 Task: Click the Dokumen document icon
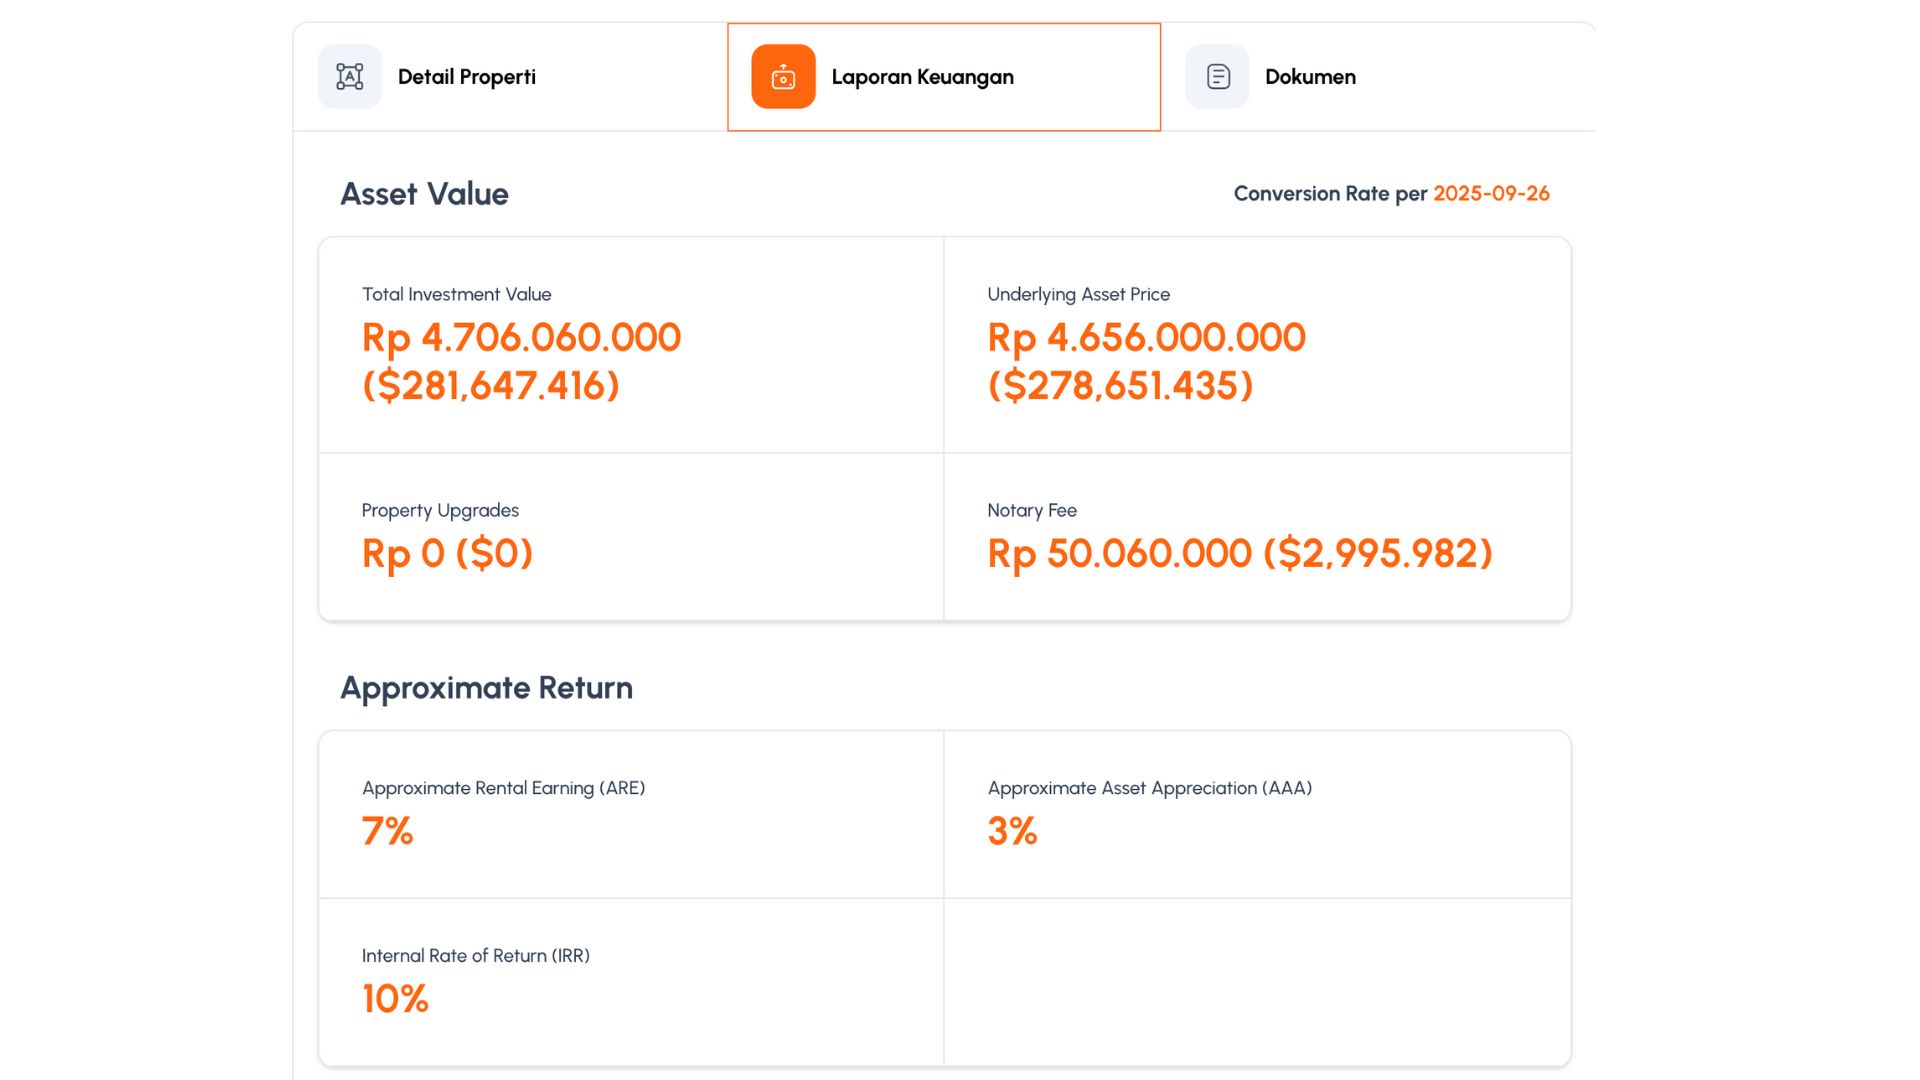click(x=1217, y=77)
